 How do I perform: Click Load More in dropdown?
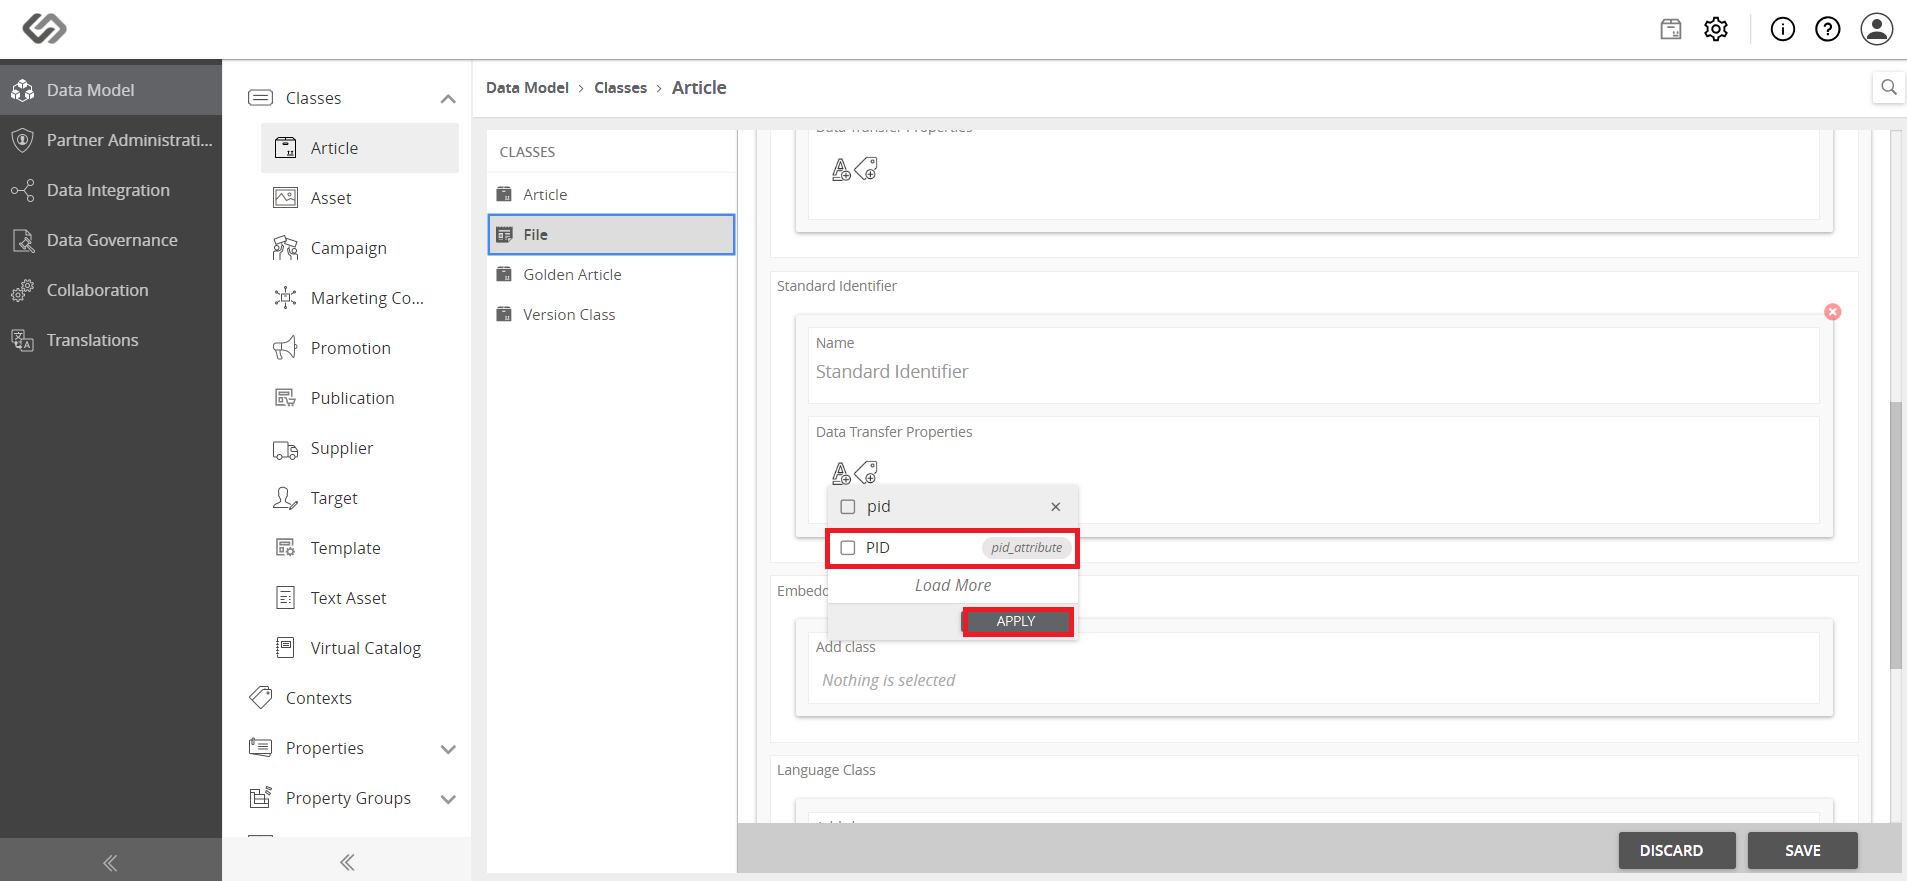pos(953,585)
